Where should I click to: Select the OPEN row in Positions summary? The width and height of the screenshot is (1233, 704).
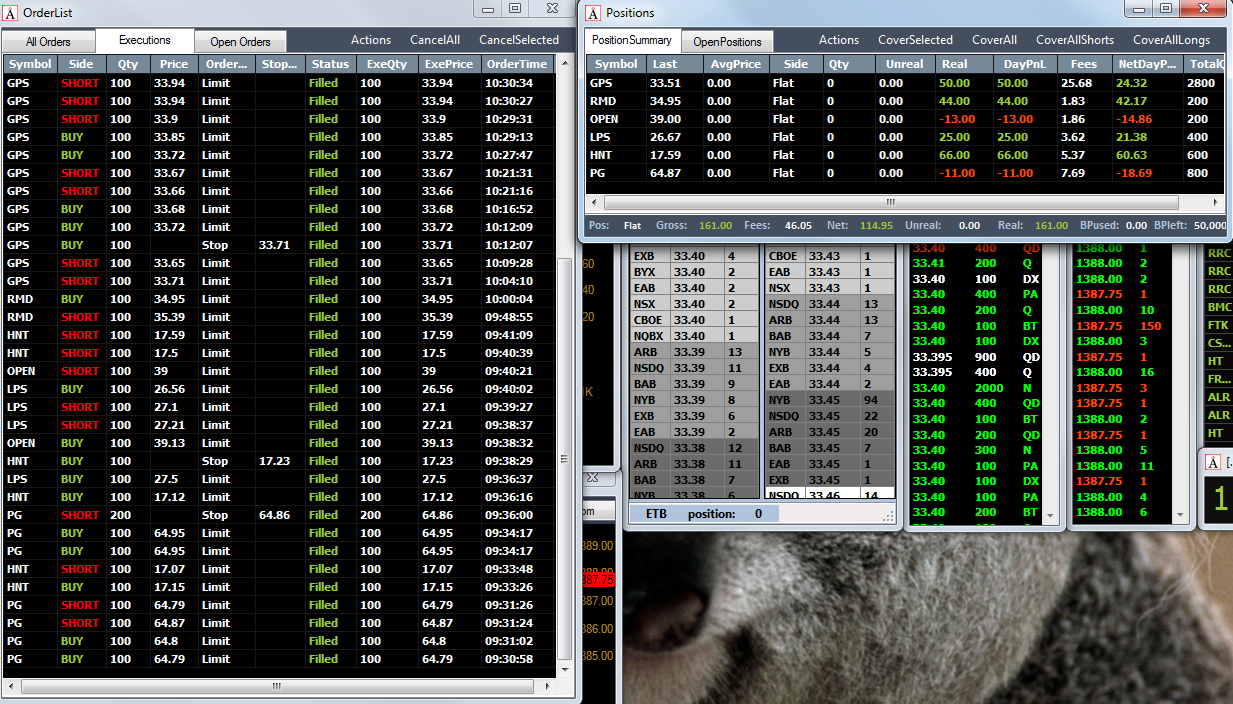(905, 119)
